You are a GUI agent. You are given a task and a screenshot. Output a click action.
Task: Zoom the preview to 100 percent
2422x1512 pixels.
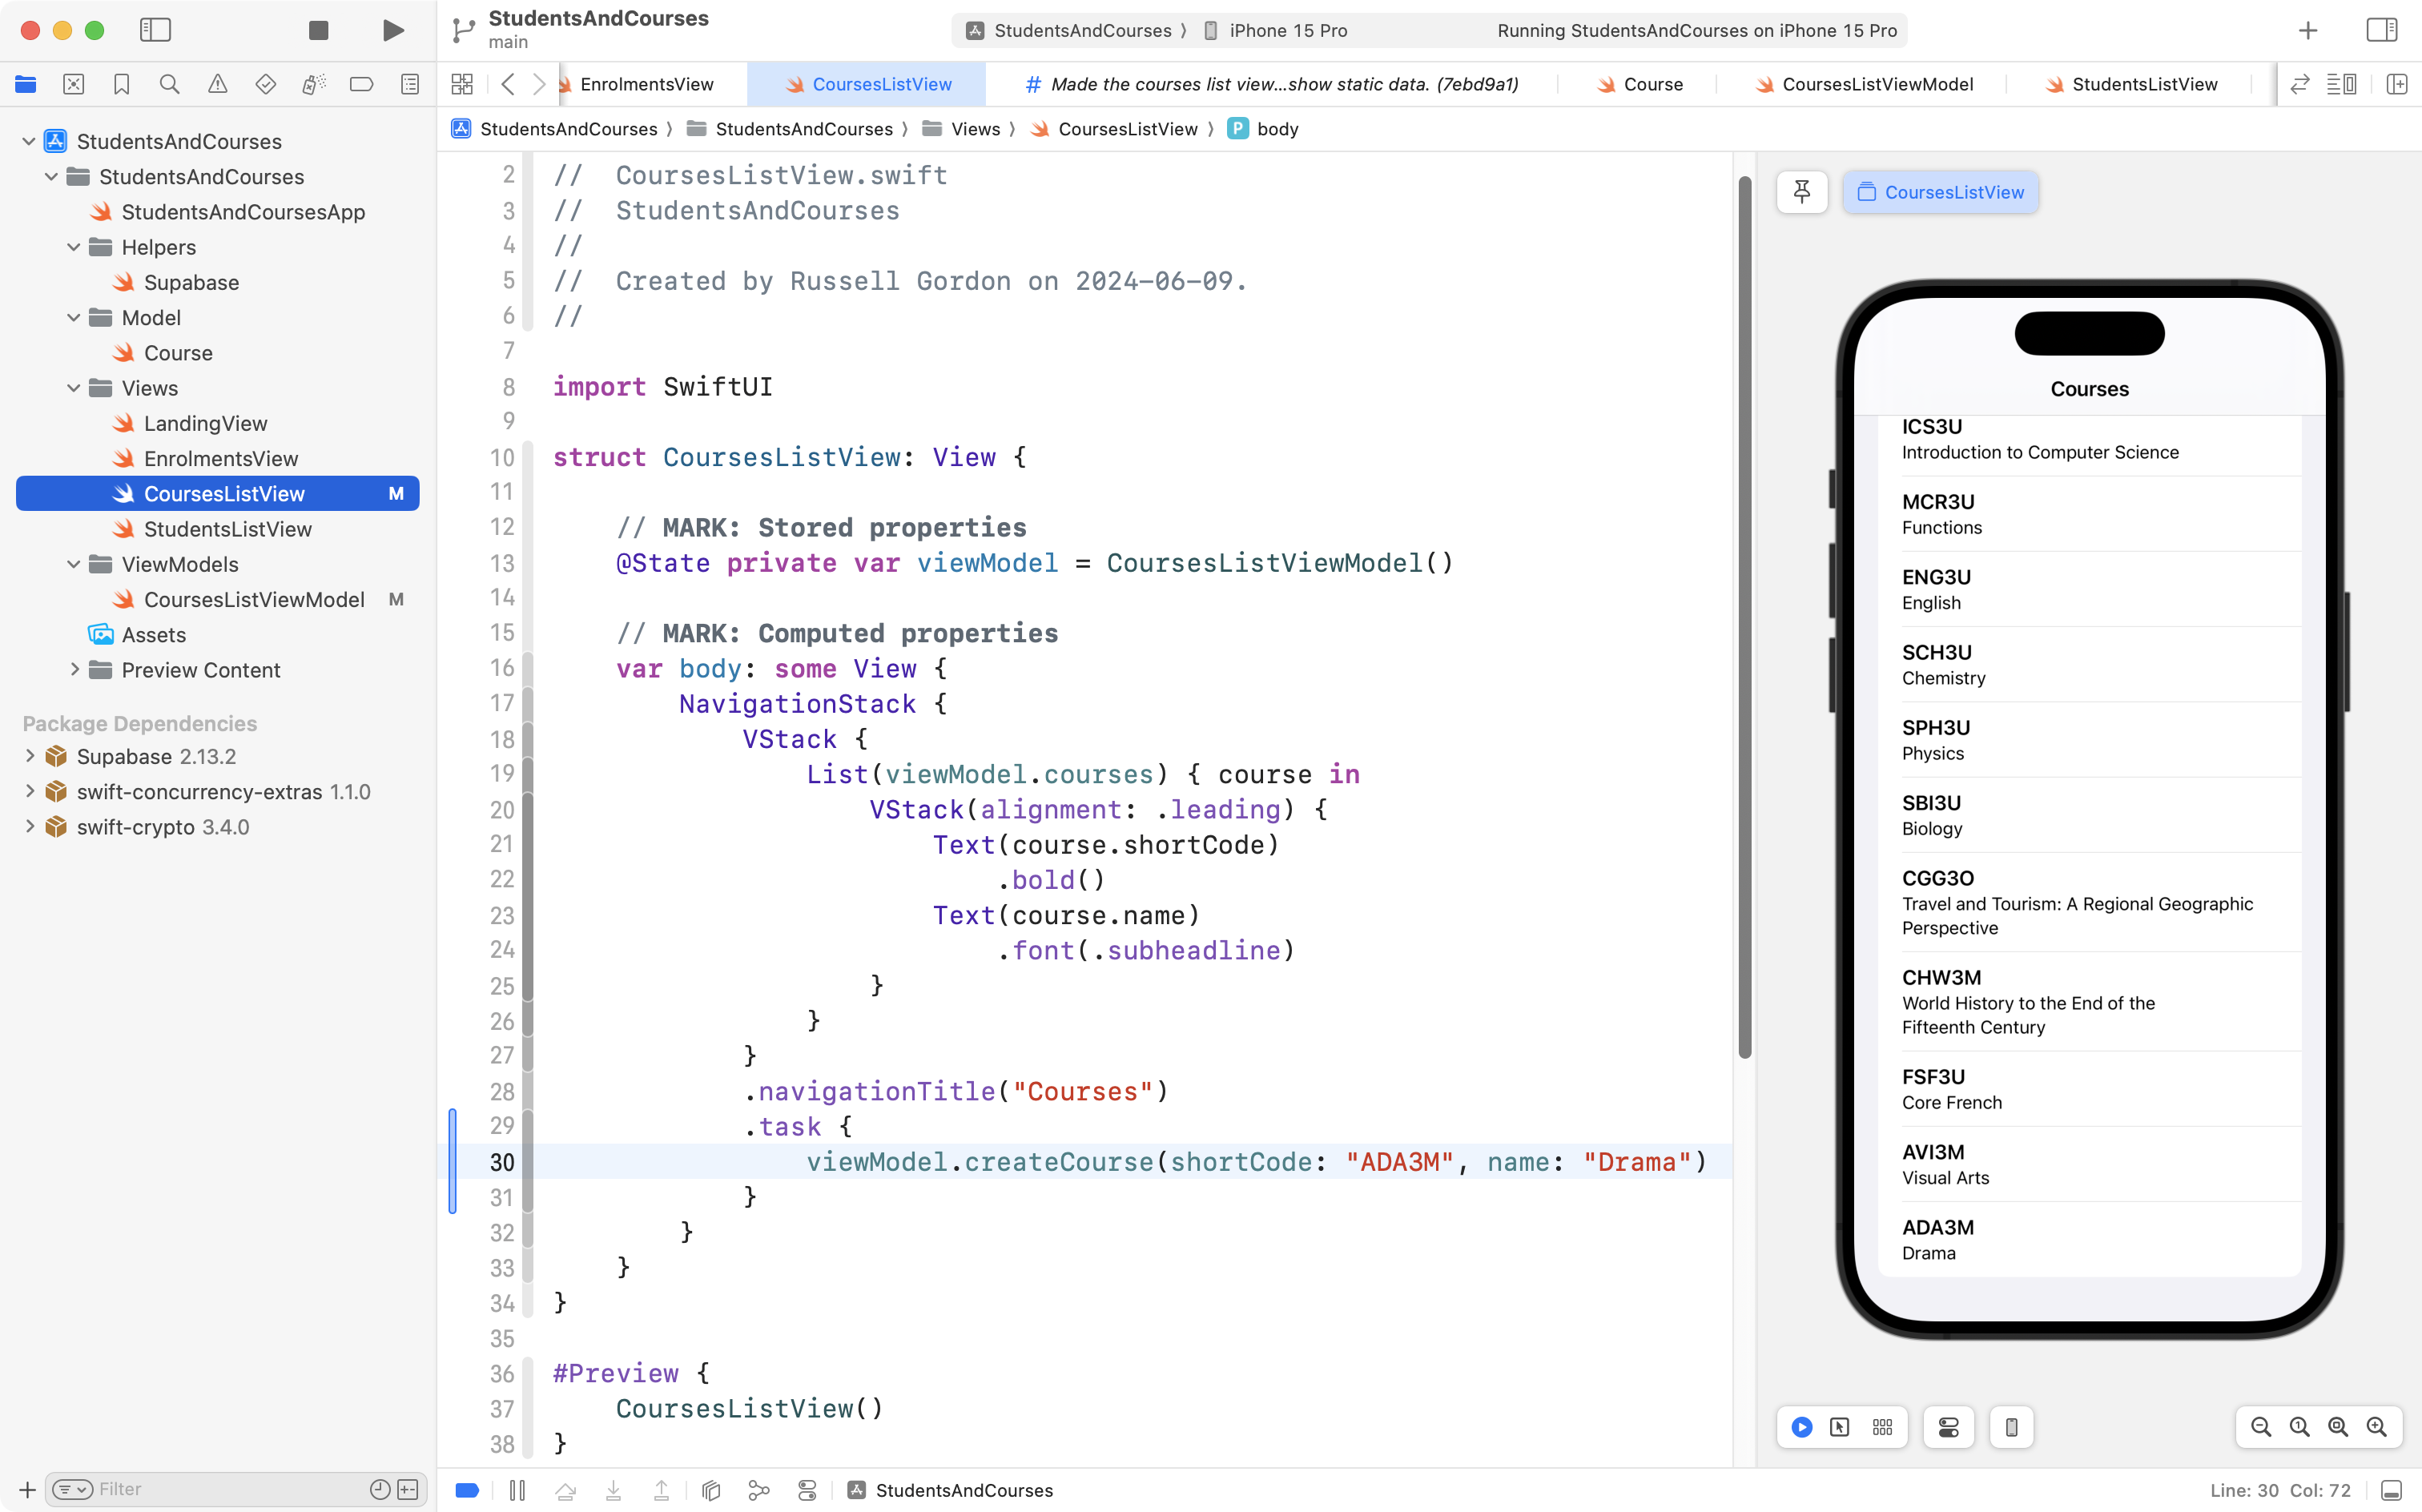2298,1427
